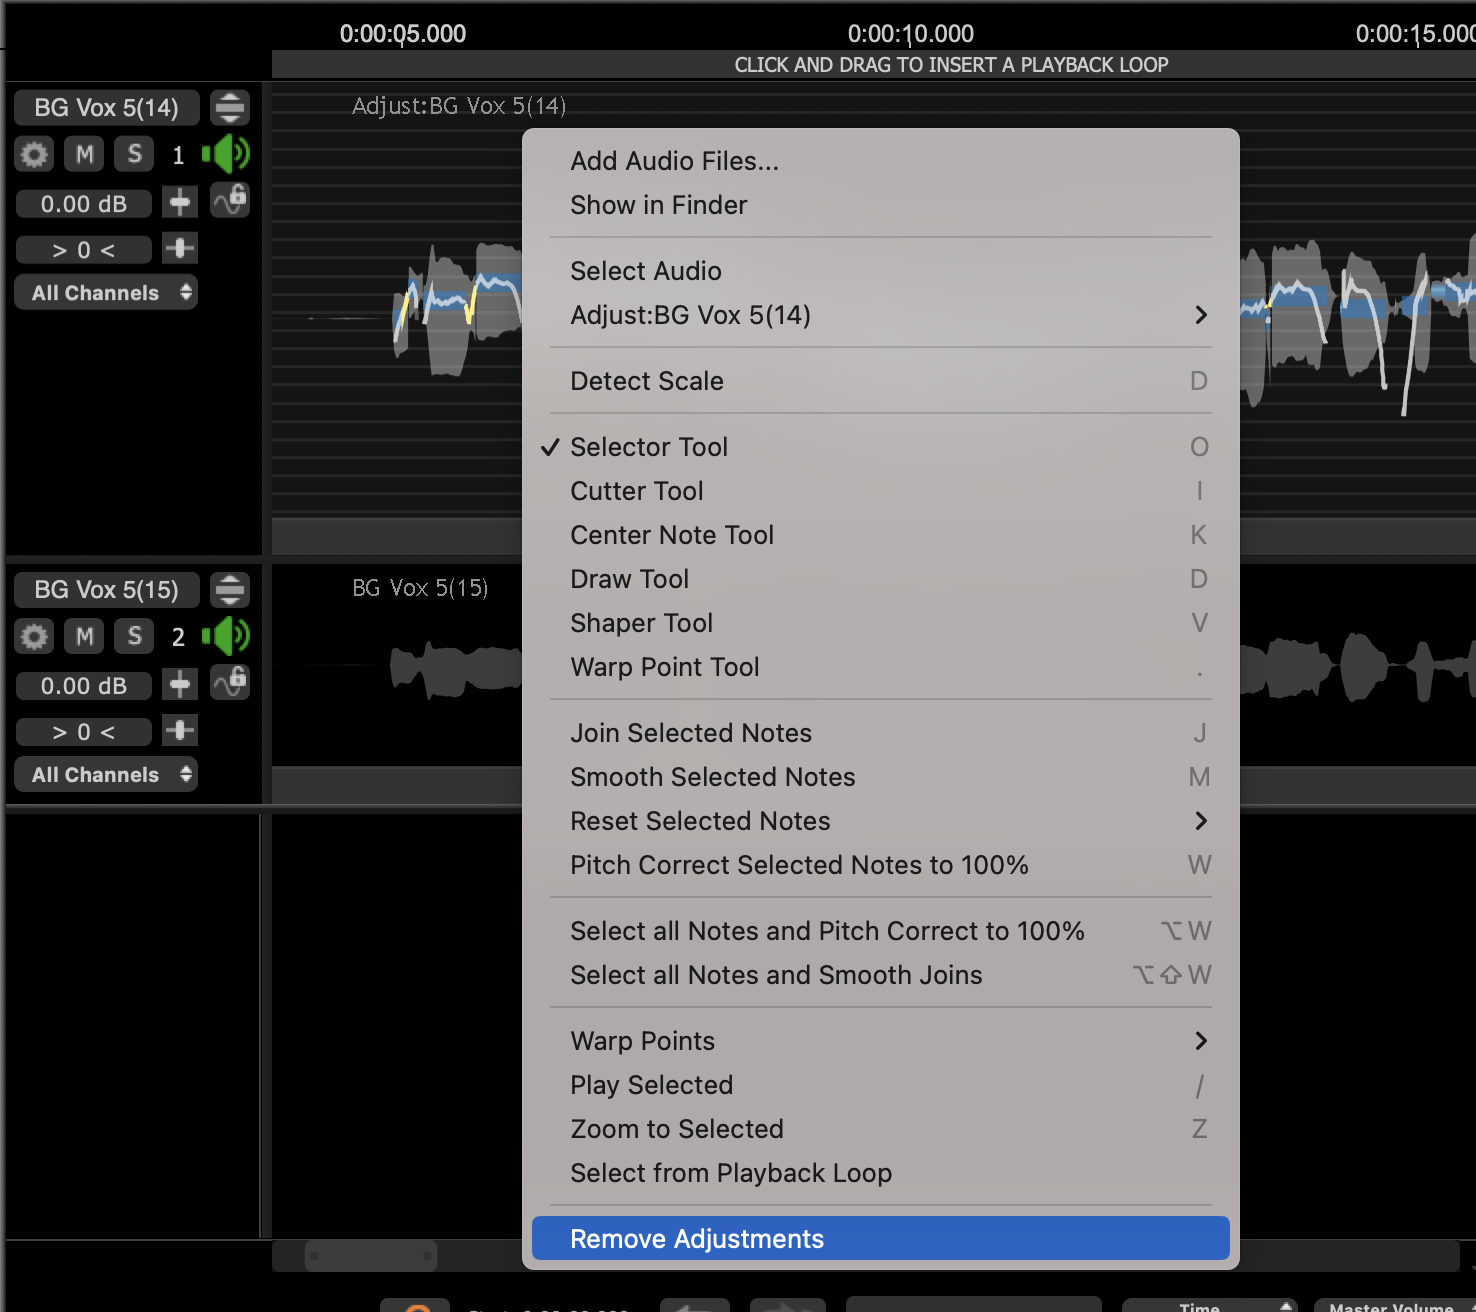Click the 0.00 dB gain field on track 2
Viewport: 1476px width, 1312px height.
pos(84,686)
